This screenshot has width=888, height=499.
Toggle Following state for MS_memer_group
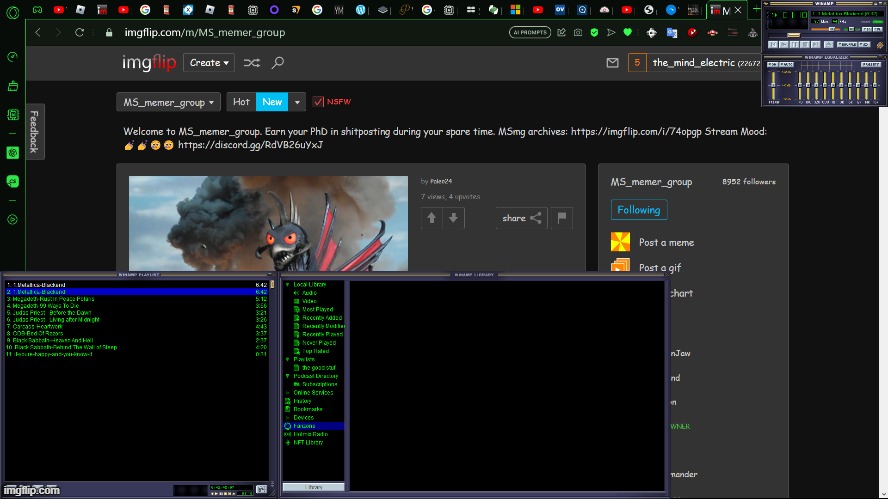click(639, 210)
